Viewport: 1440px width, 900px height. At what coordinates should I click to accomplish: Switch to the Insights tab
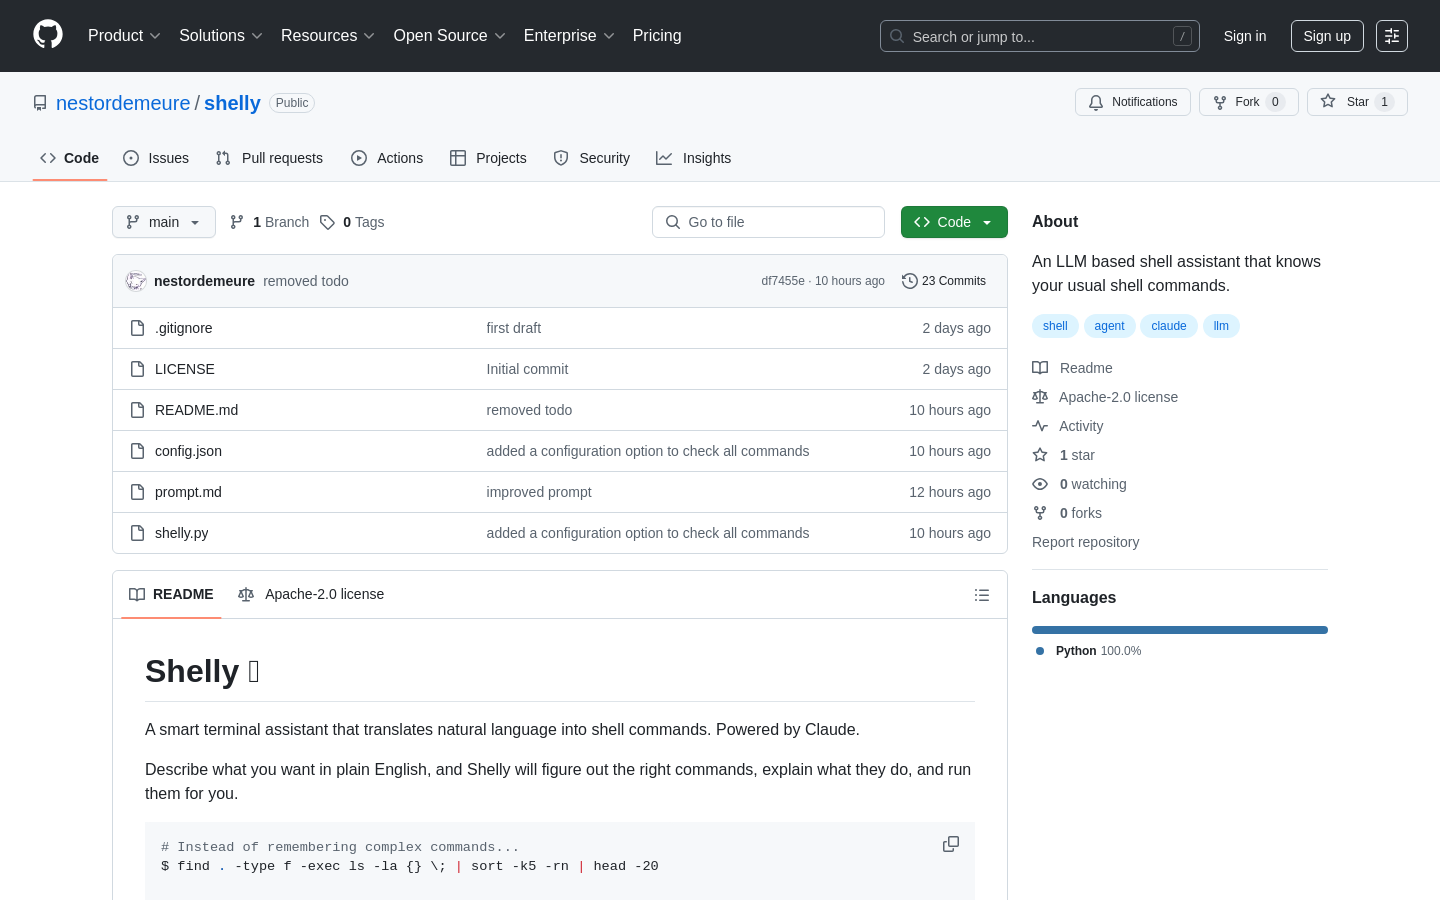[694, 158]
